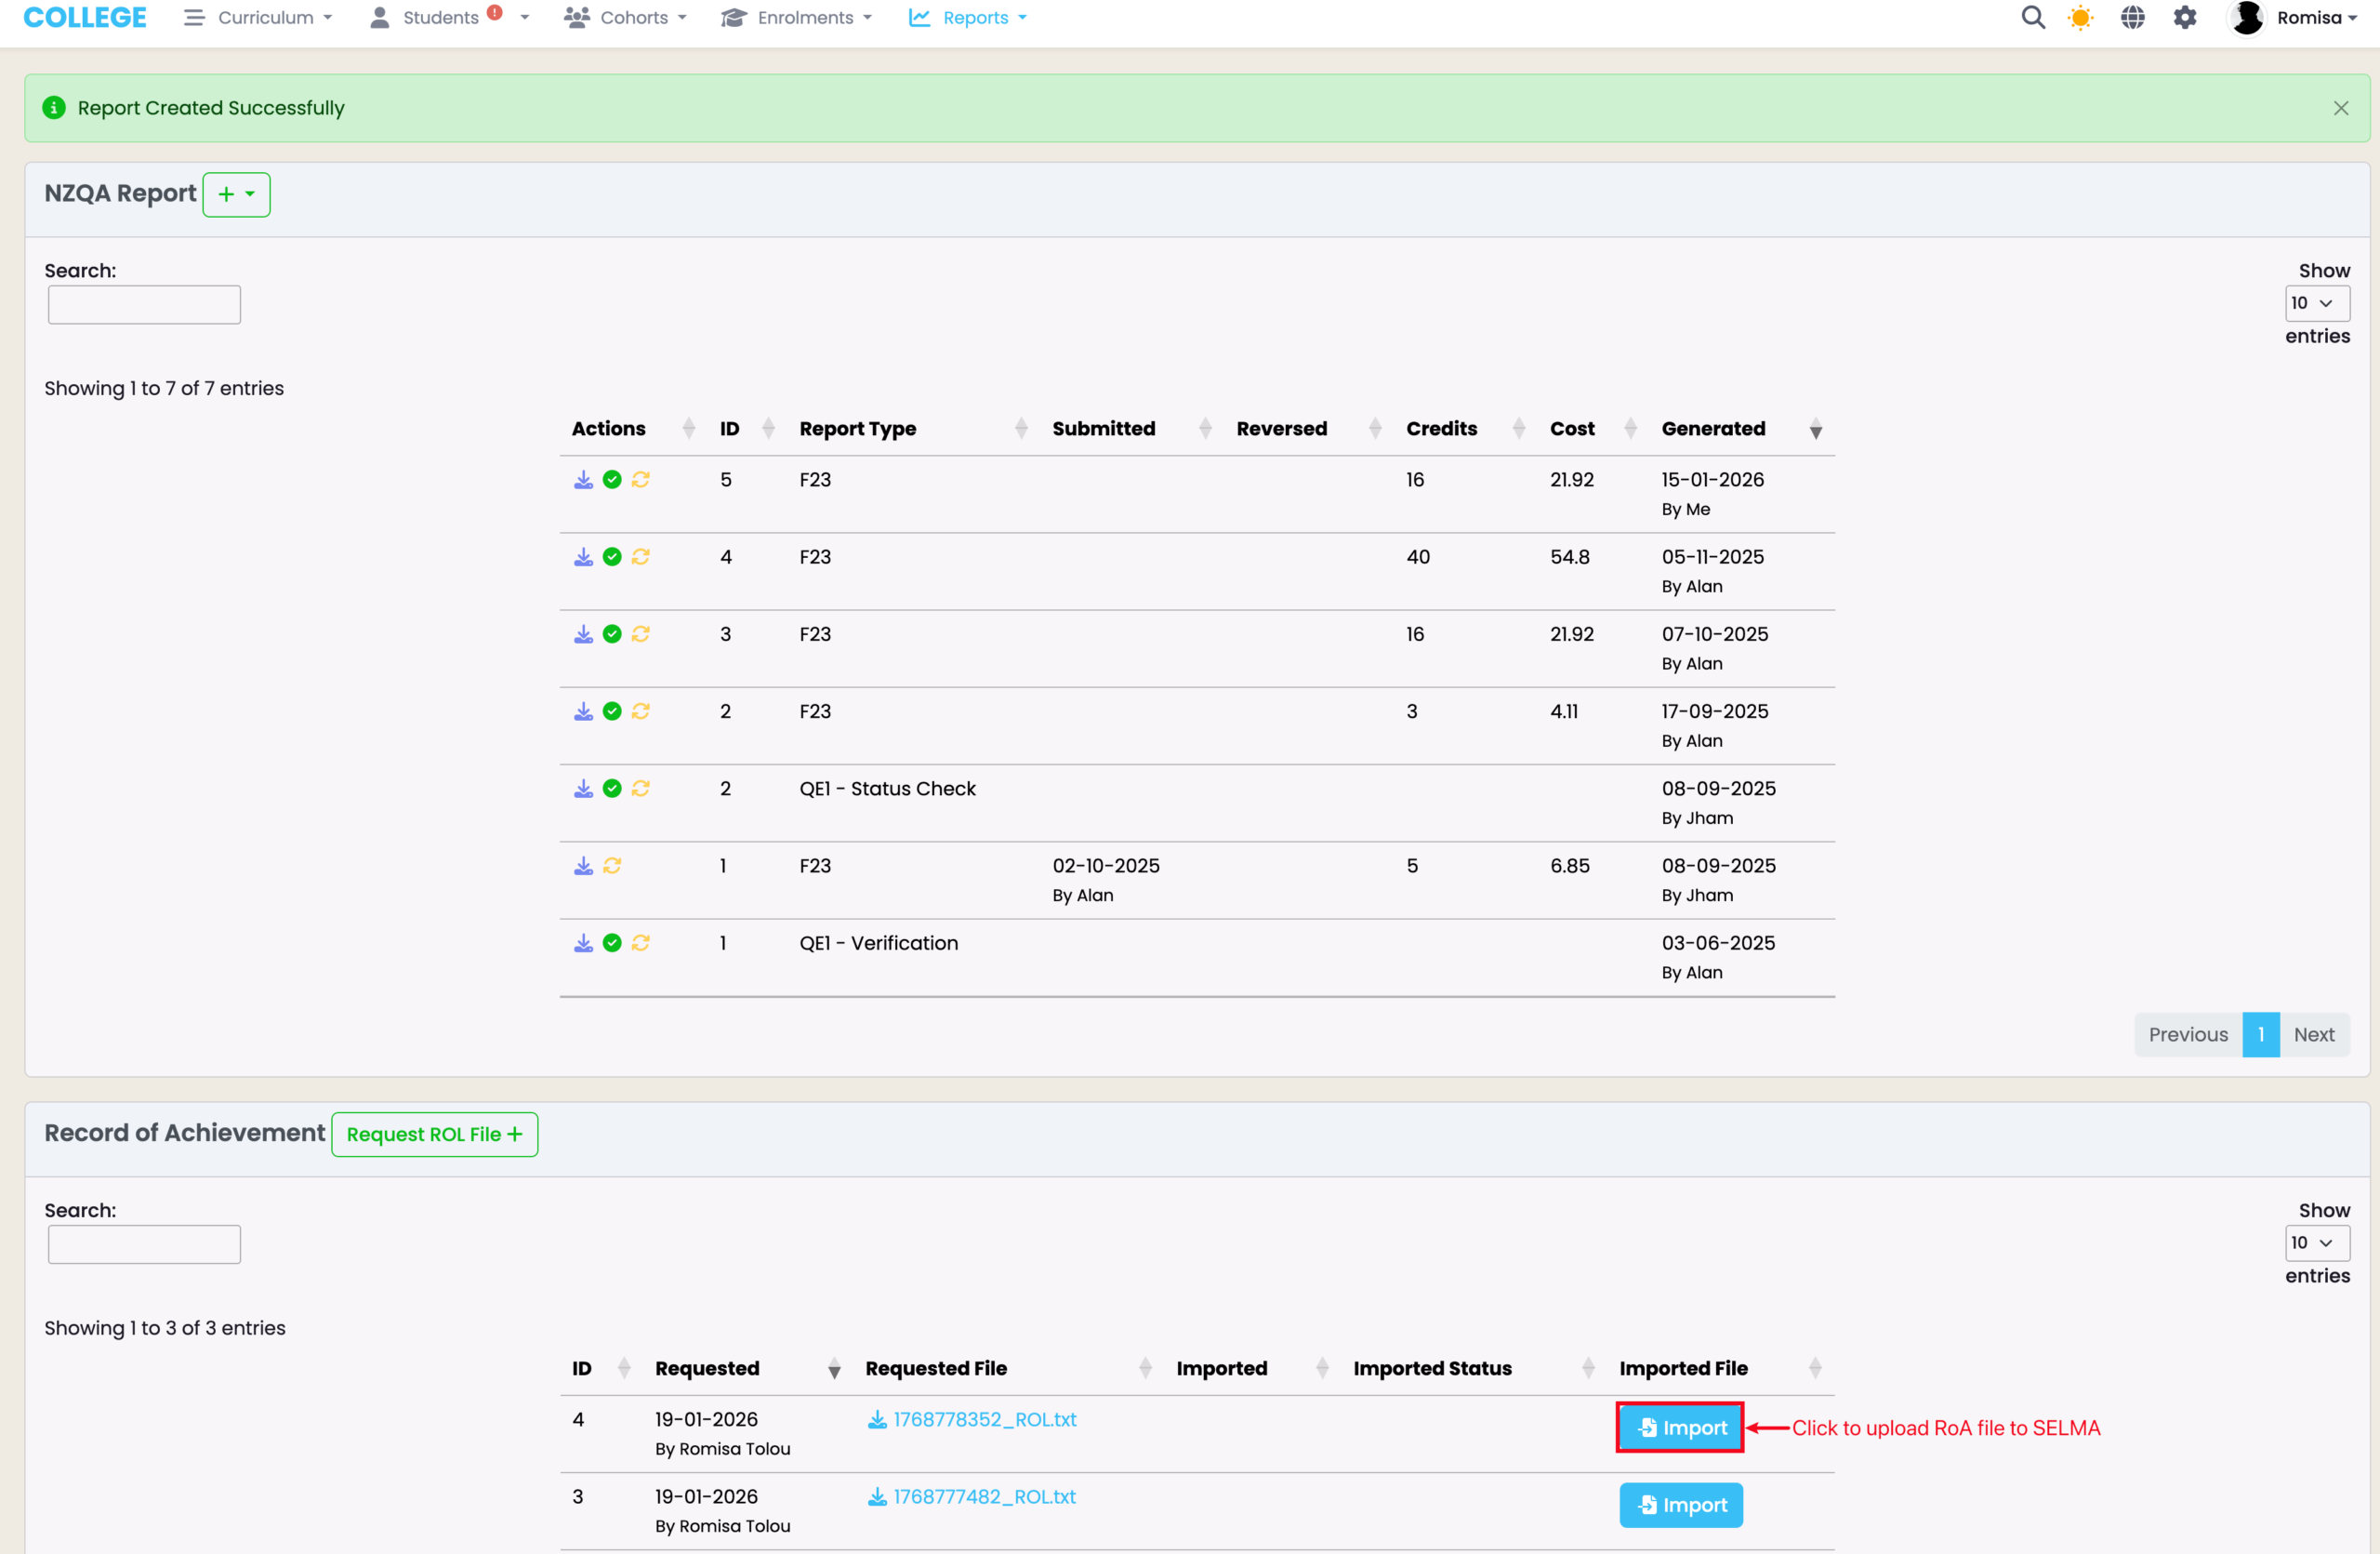Click Import button for ROL ID 3
2380x1554 pixels.
tap(1680, 1505)
